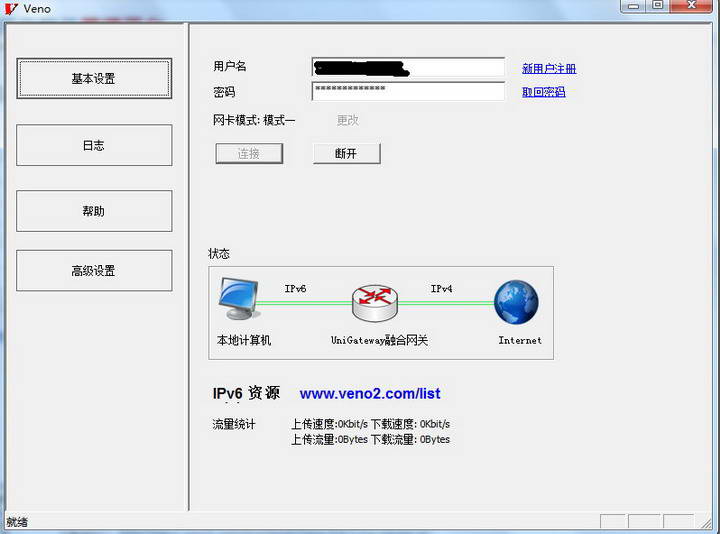Click the 状态 status heading
This screenshot has width=720, height=534.
coord(219,253)
